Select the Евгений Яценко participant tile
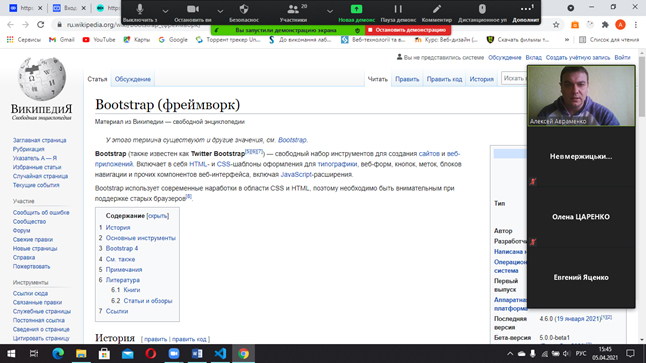The height and width of the screenshot is (363, 646). pos(581,278)
